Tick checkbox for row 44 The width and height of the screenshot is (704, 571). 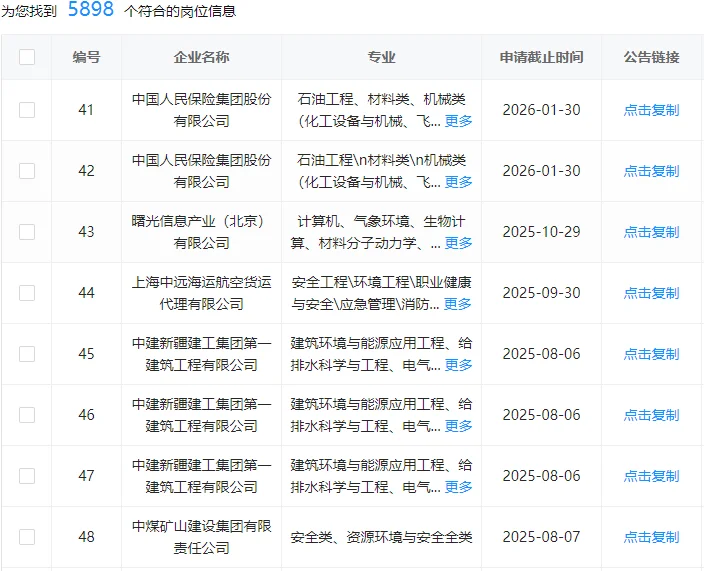(27, 293)
